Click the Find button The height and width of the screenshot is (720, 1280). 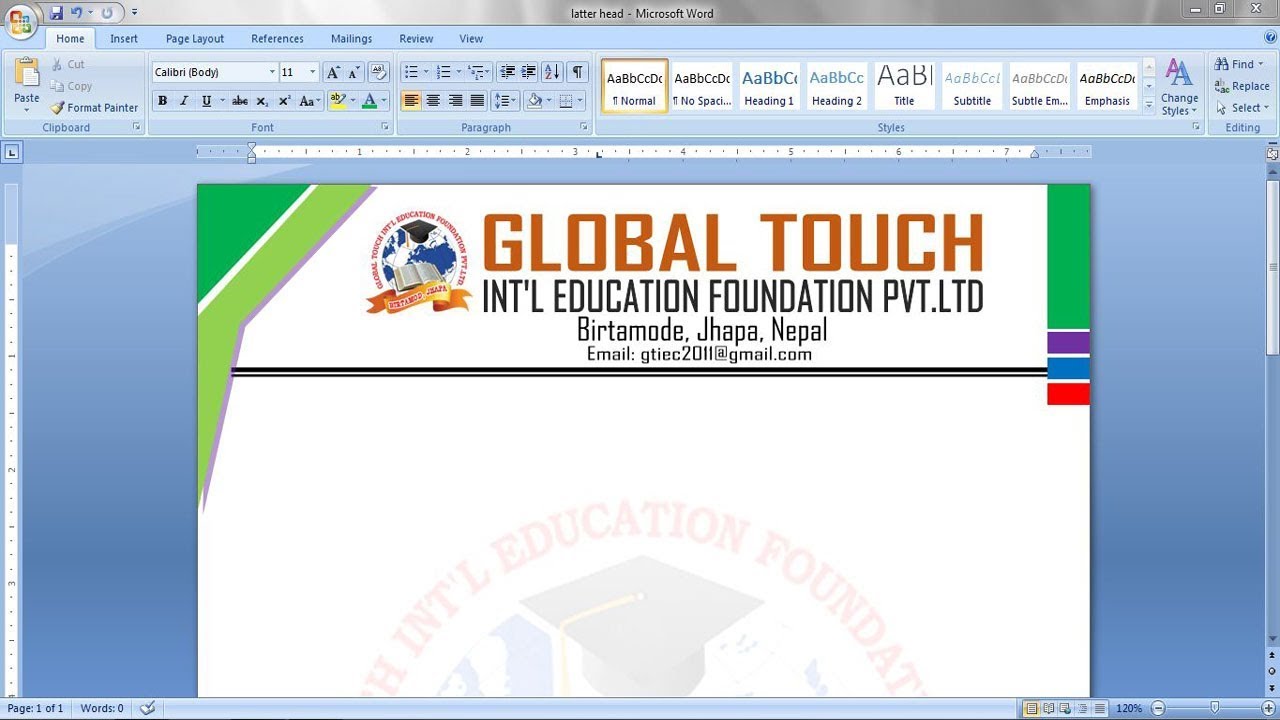[1239, 64]
